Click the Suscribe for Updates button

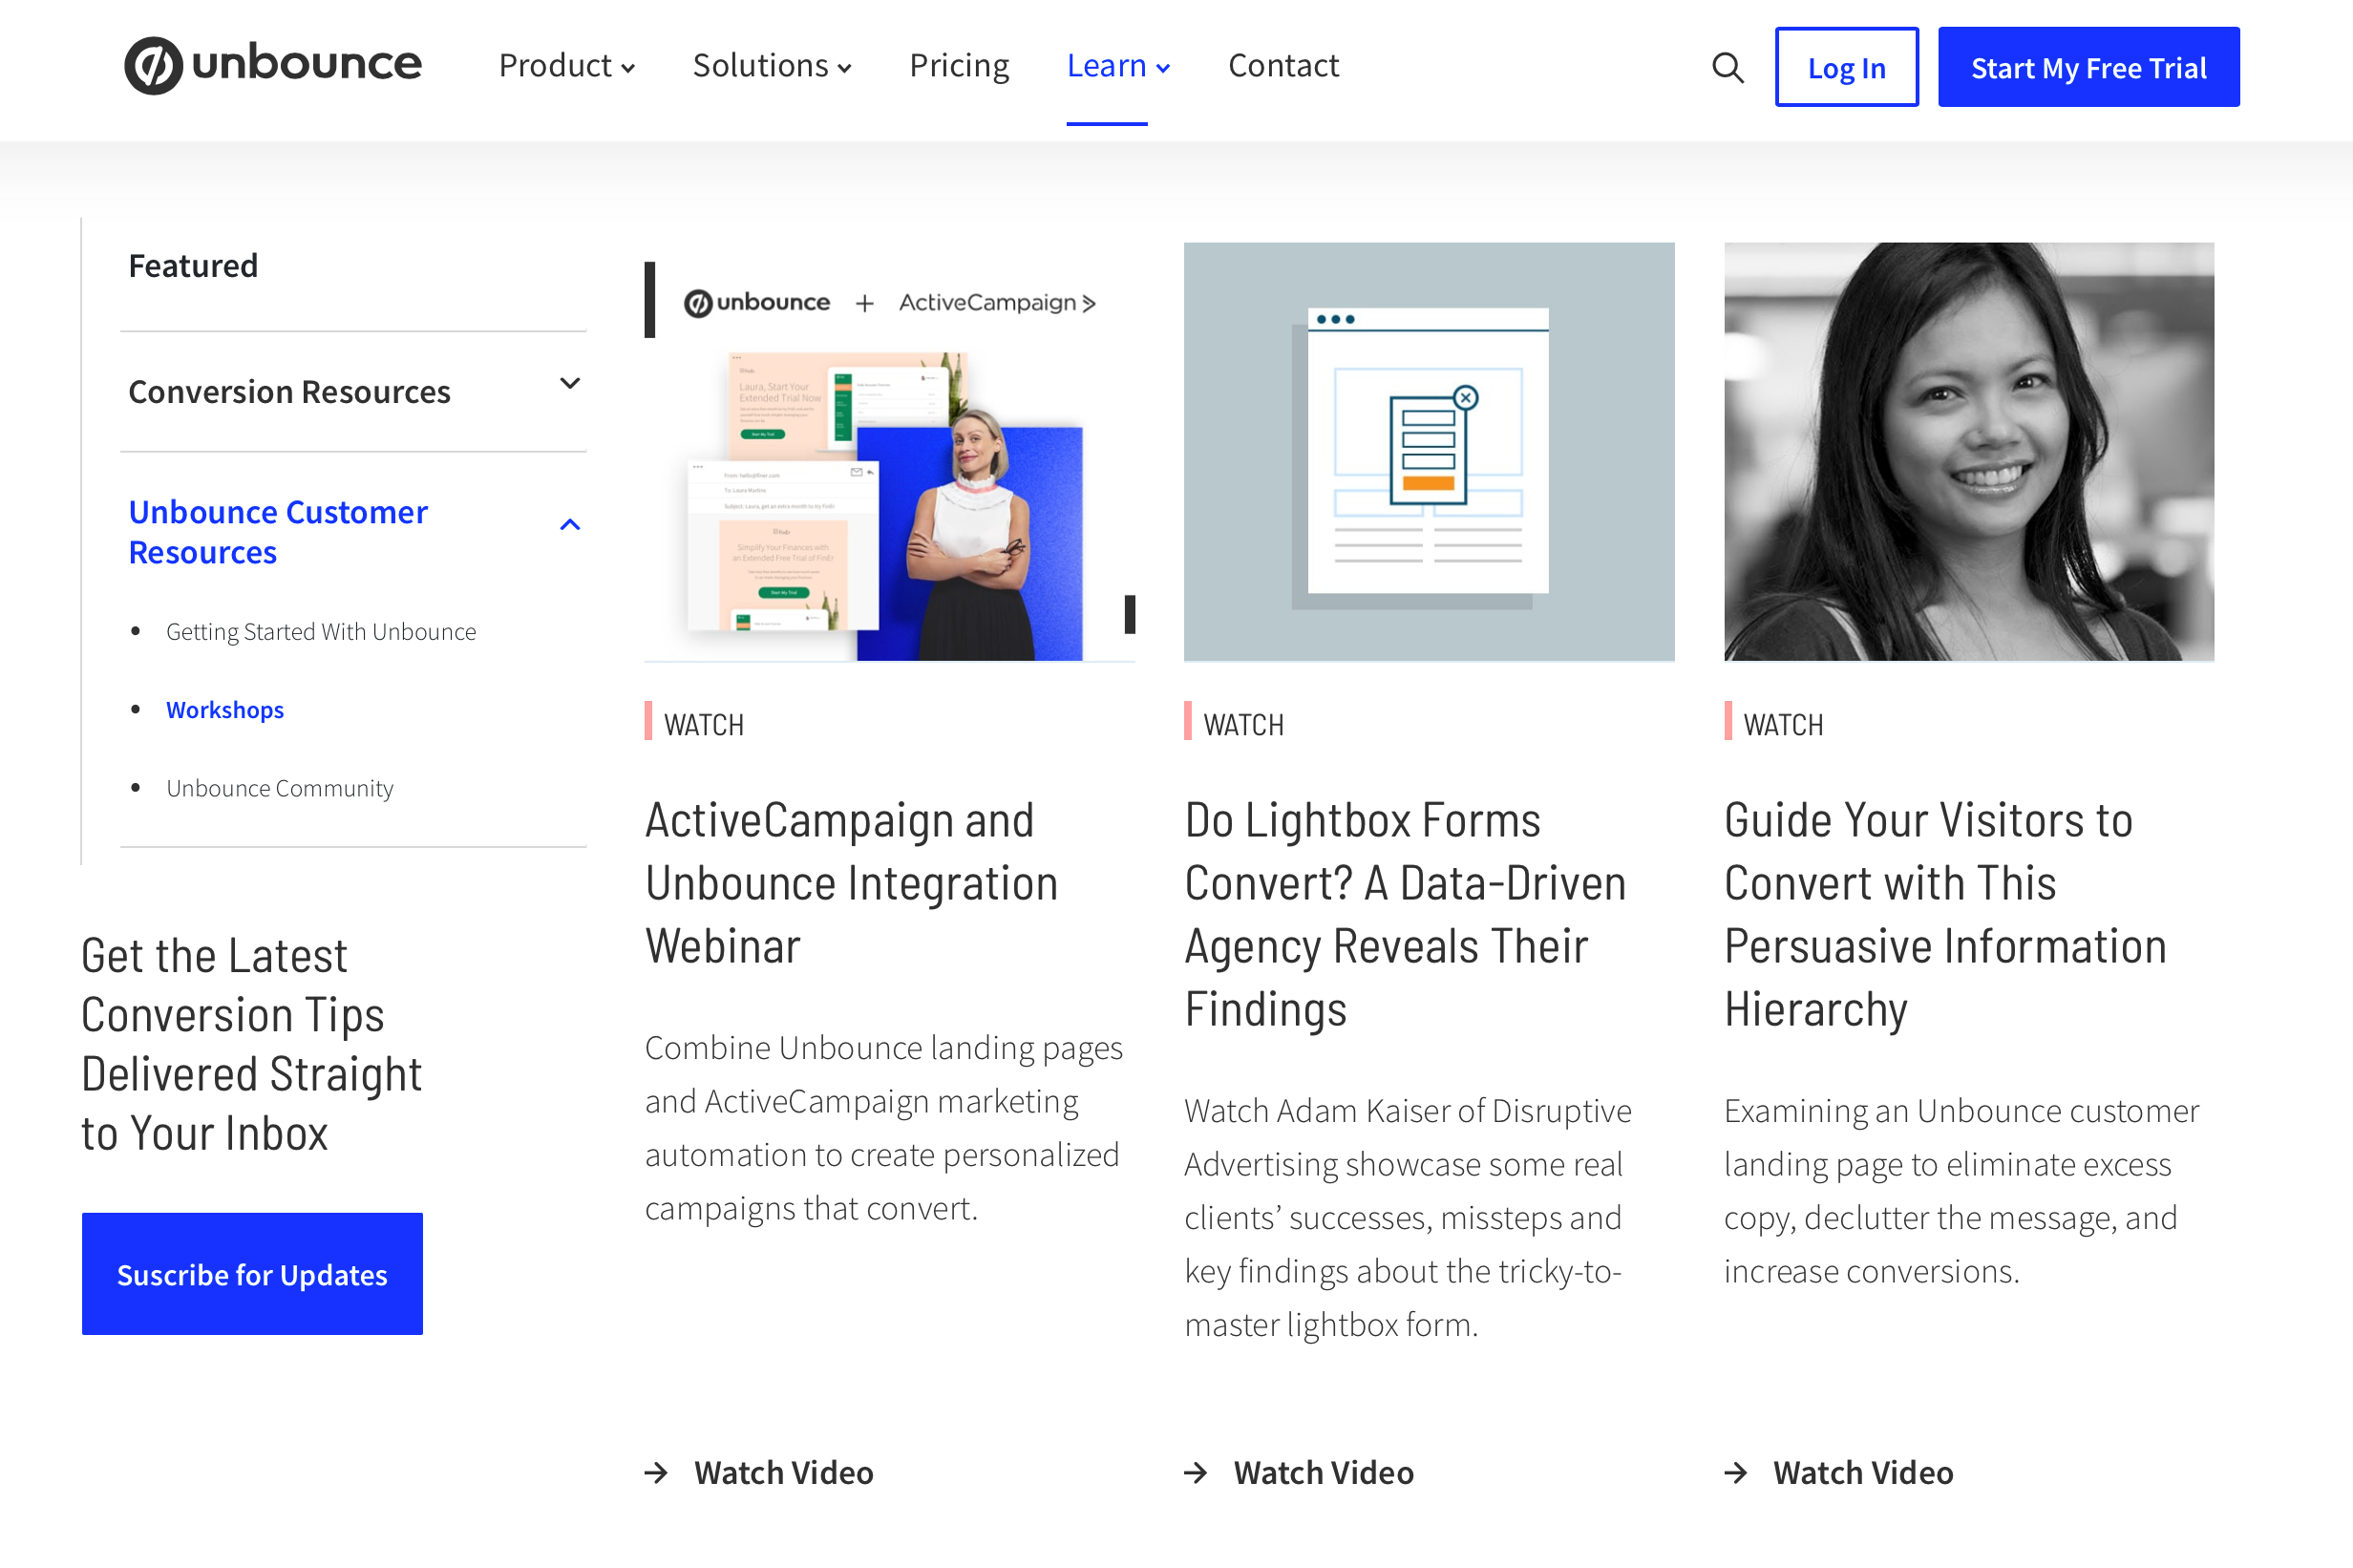[x=252, y=1274]
